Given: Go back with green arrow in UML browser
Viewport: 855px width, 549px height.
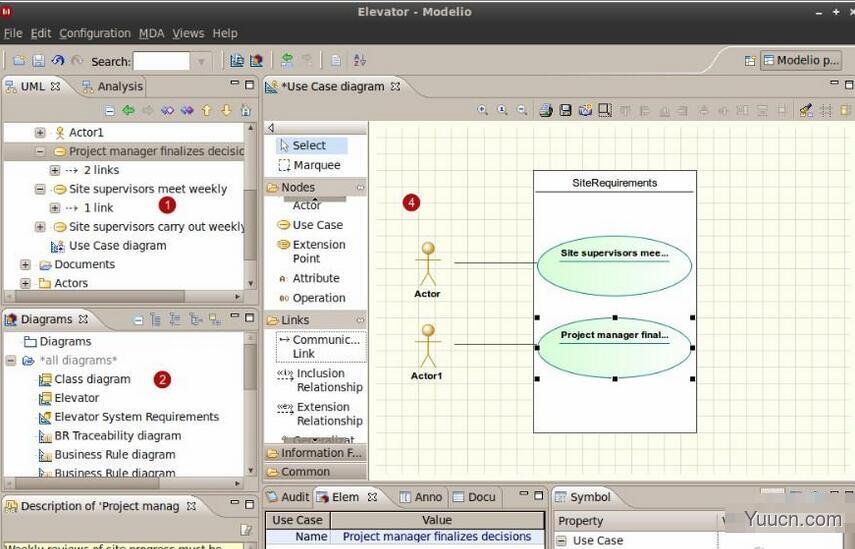Looking at the screenshot, I should (129, 111).
